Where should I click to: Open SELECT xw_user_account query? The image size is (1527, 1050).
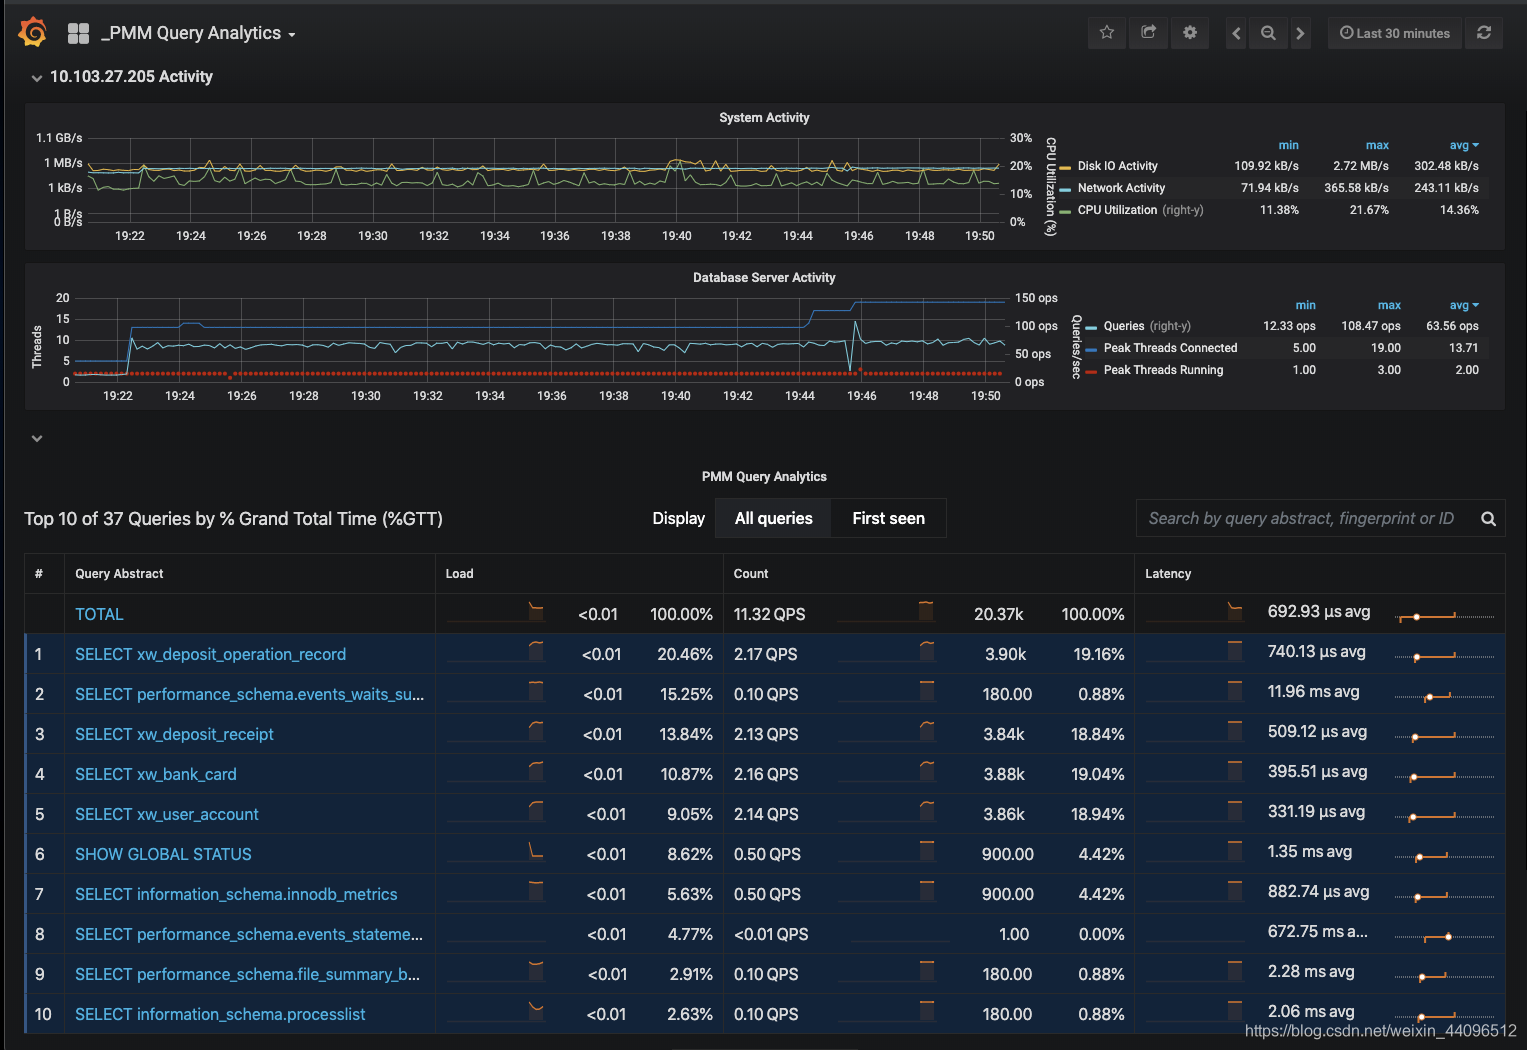167,814
